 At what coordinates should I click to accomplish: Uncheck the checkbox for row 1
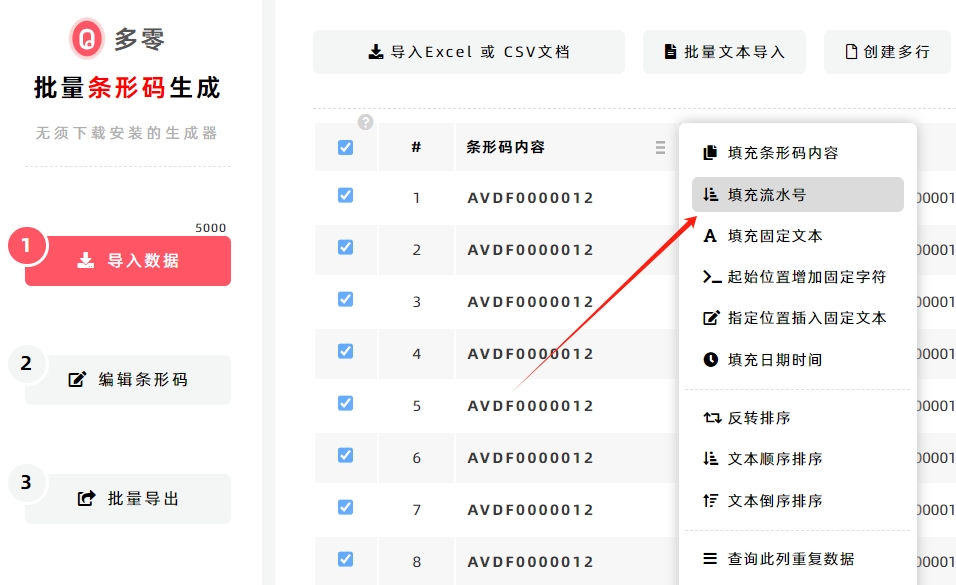[345, 195]
